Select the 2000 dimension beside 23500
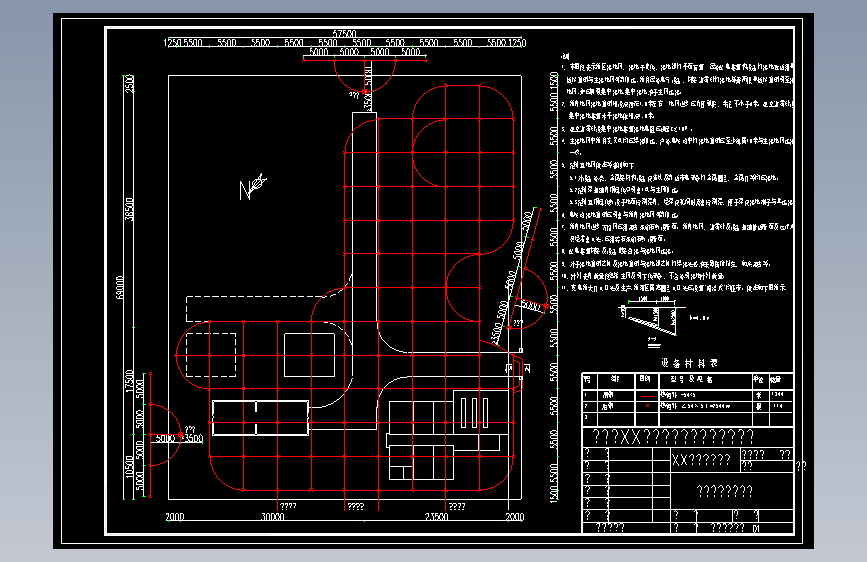Image resolution: width=867 pixels, height=562 pixels. 515,517
